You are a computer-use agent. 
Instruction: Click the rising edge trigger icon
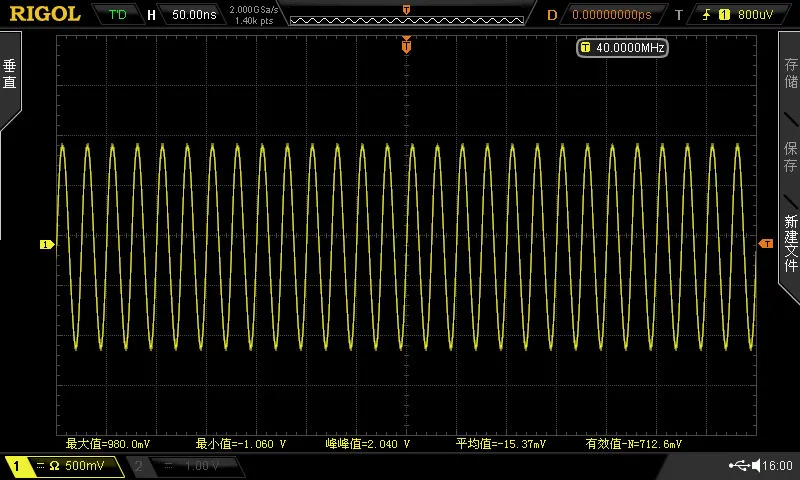[x=706, y=15]
